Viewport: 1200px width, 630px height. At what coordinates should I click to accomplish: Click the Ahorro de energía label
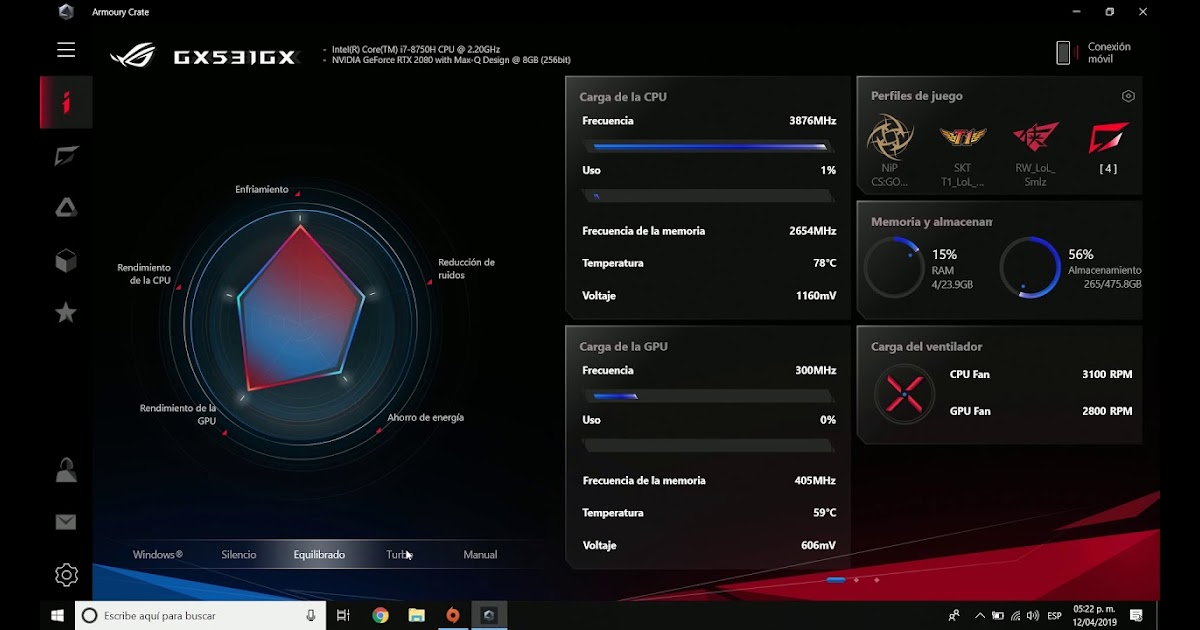(x=425, y=417)
